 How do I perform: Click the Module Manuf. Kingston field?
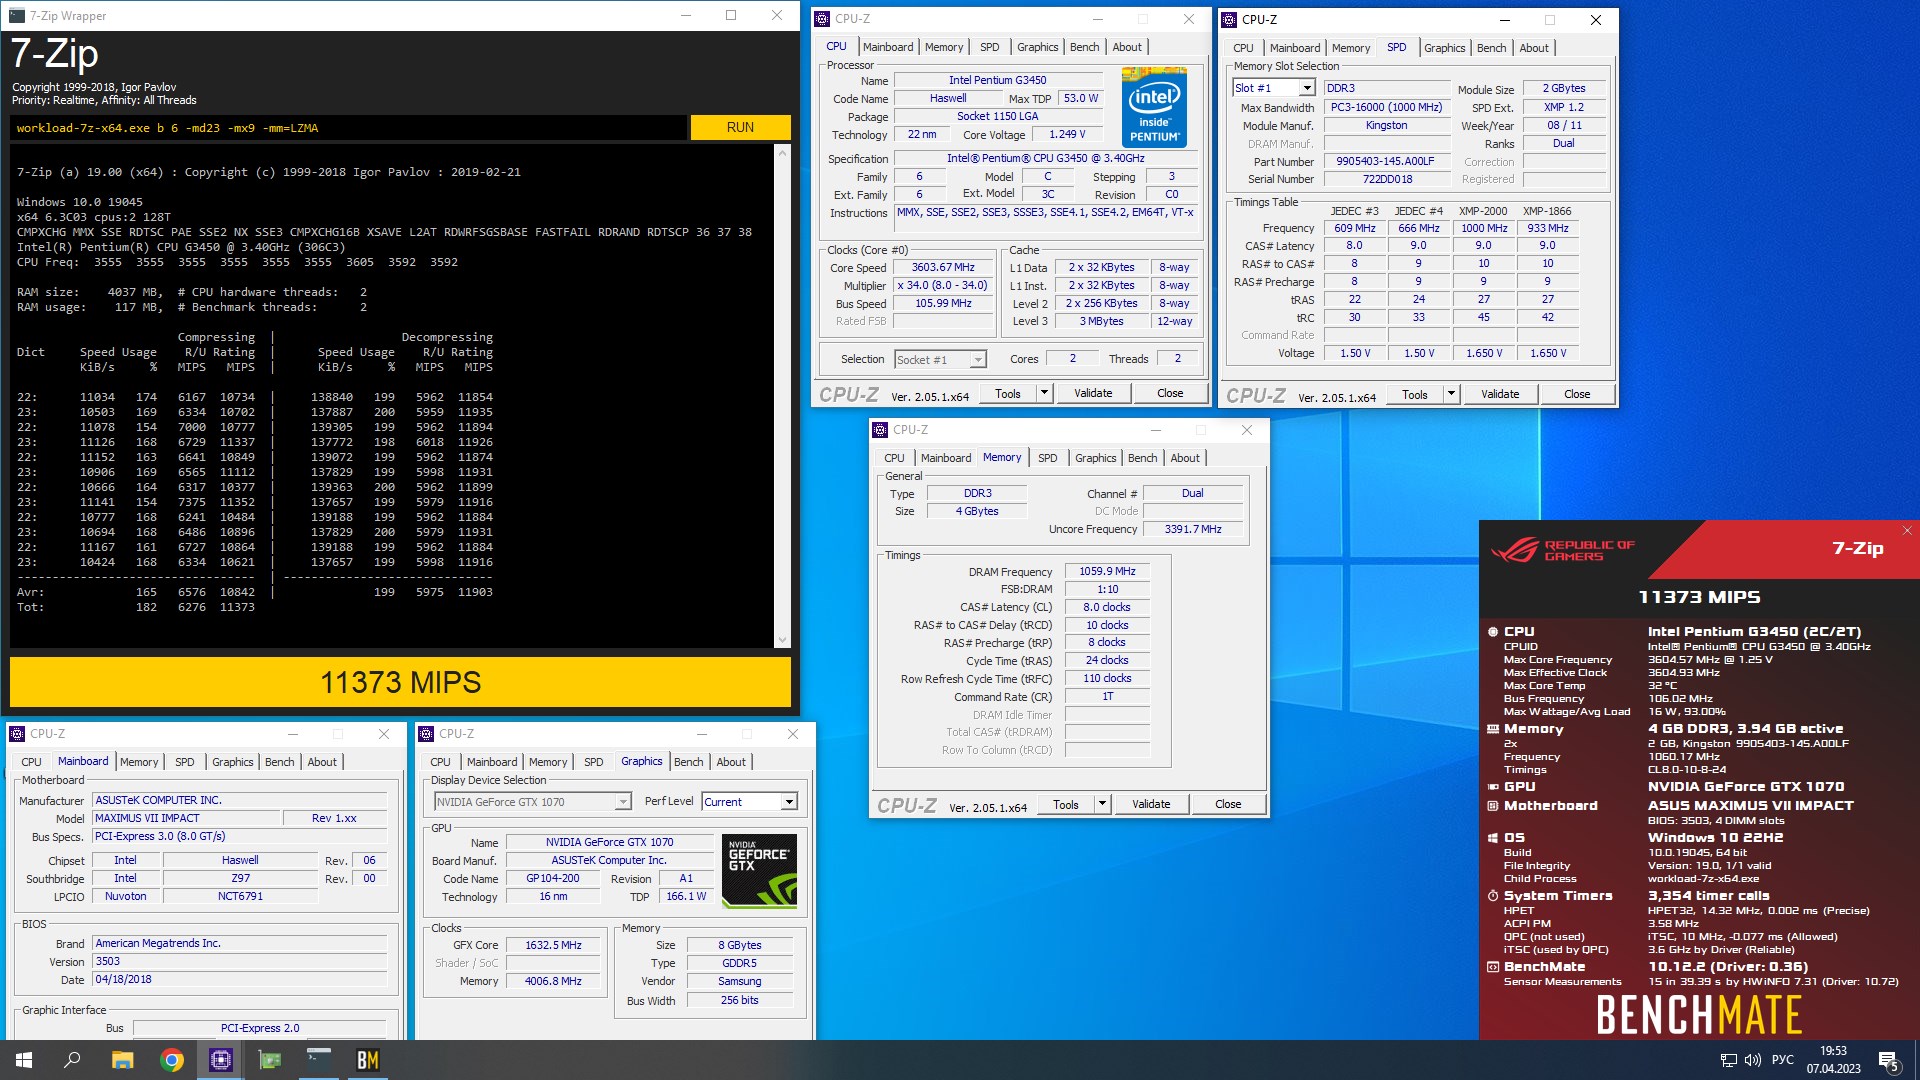pyautogui.click(x=1386, y=125)
